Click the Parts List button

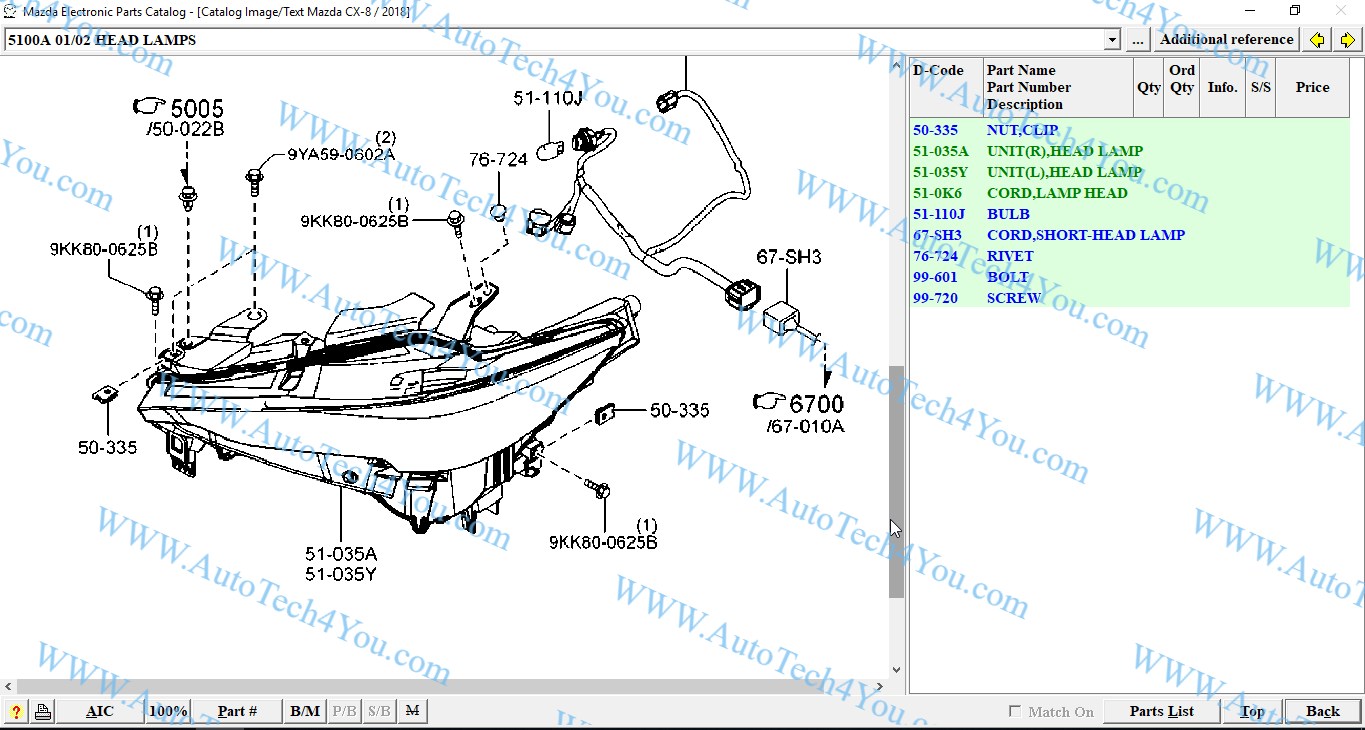point(1161,711)
